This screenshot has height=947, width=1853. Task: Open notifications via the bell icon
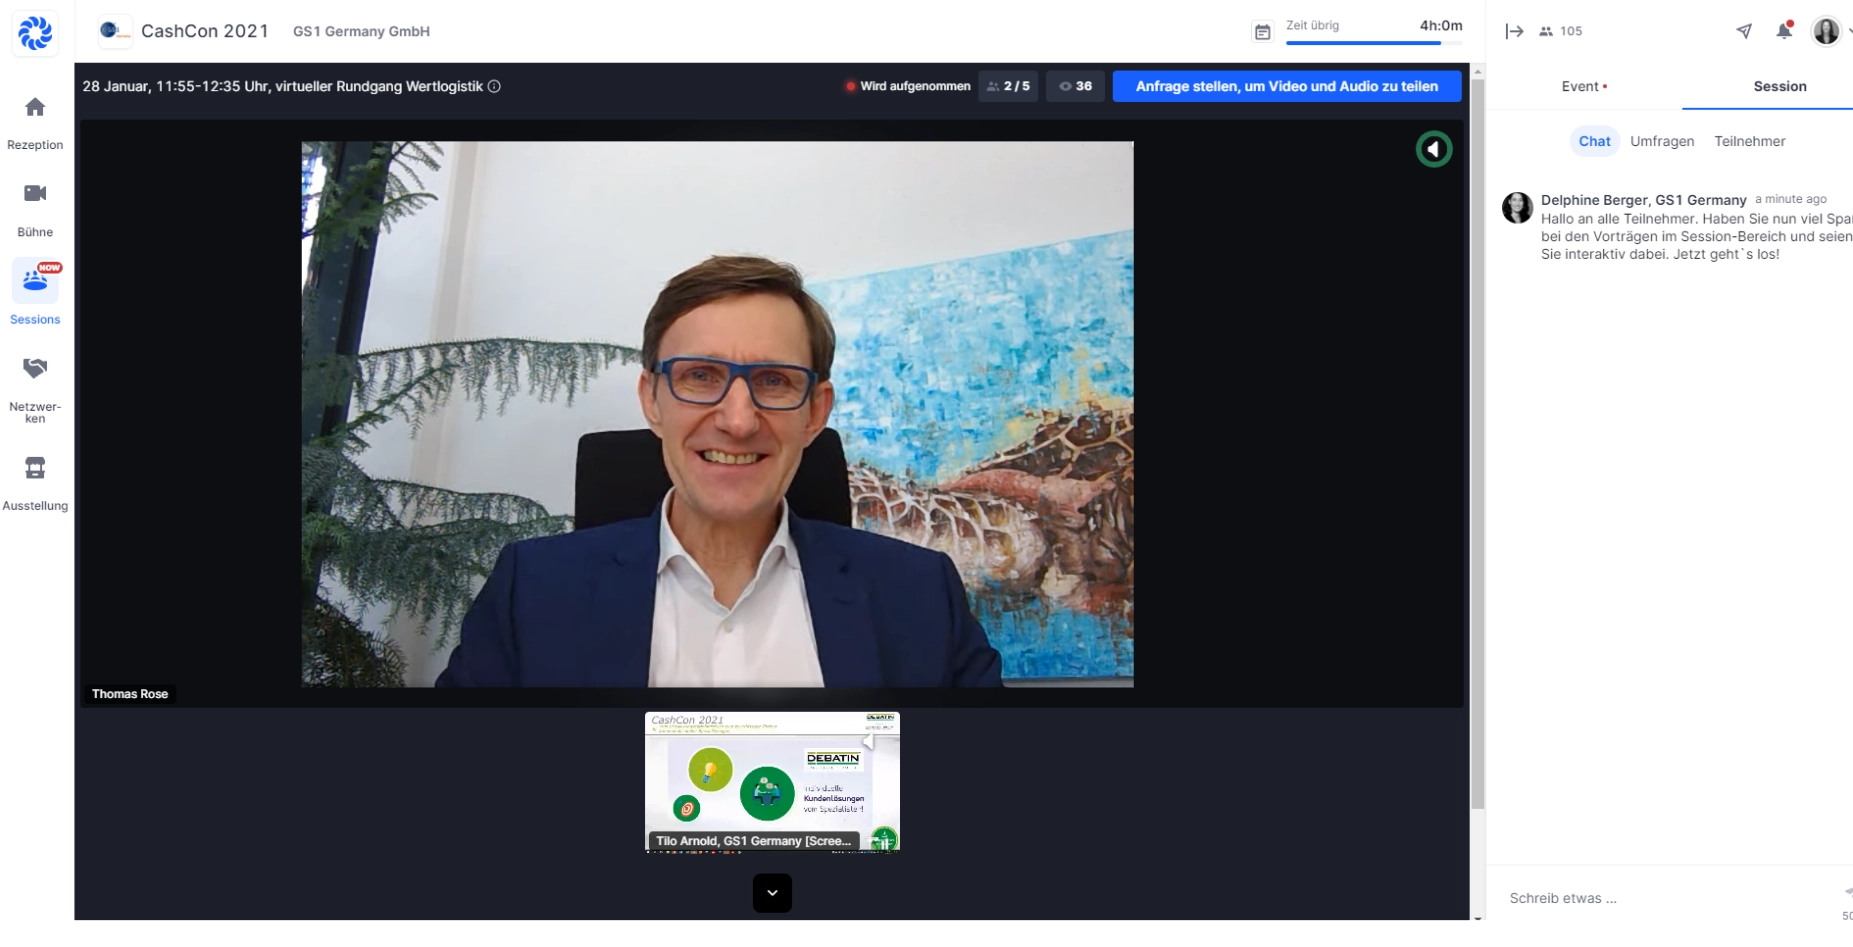point(1784,31)
